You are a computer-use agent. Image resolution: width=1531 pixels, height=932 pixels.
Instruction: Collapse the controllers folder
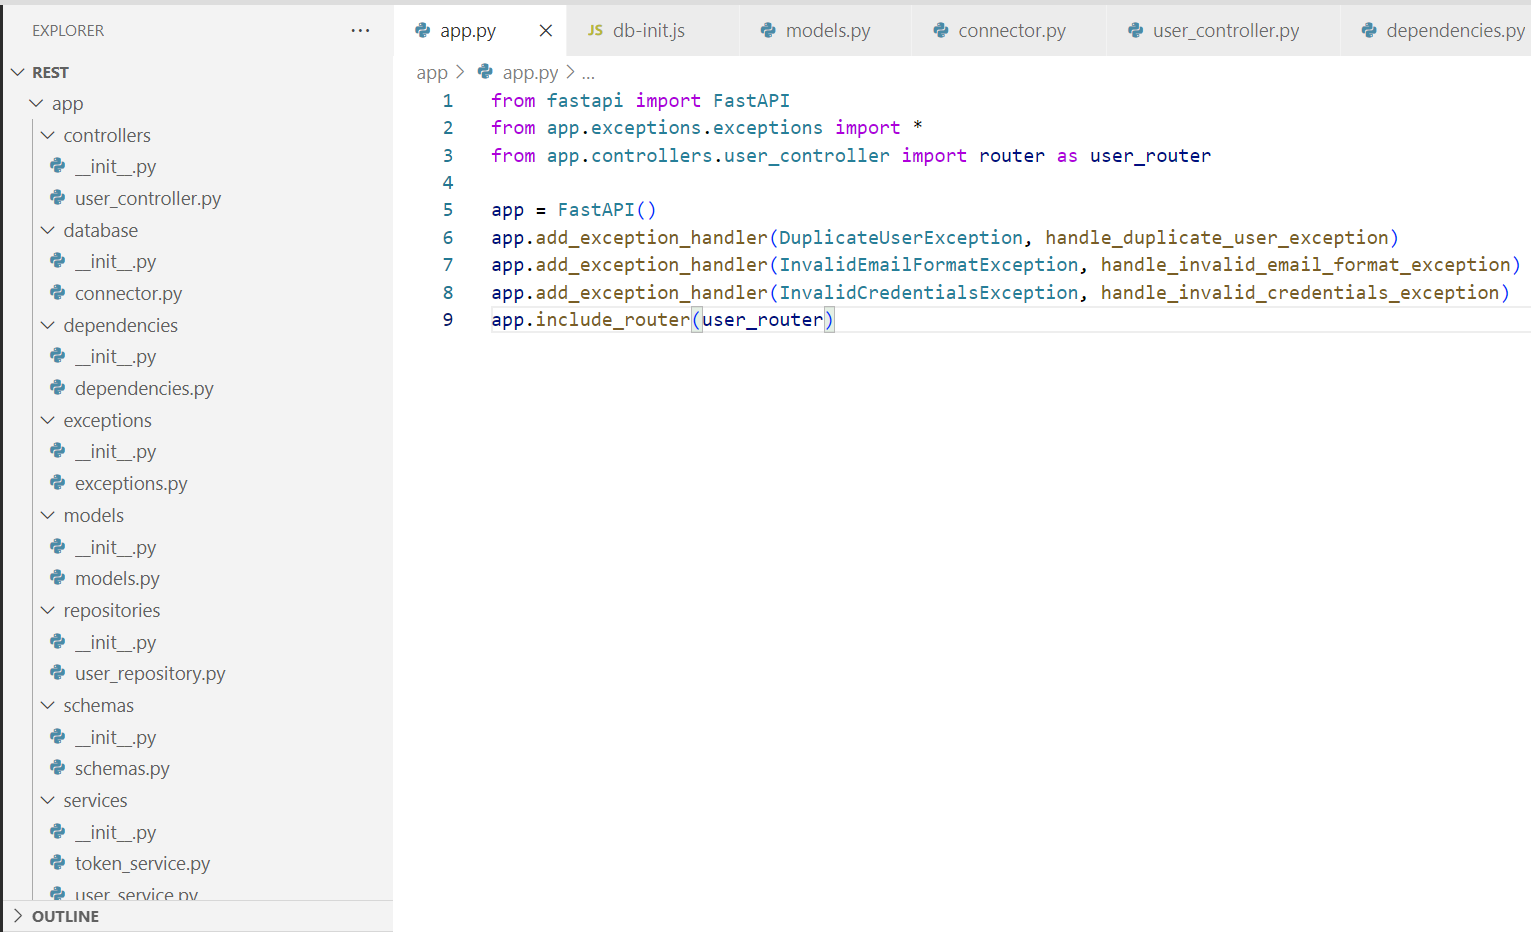pyautogui.click(x=47, y=135)
